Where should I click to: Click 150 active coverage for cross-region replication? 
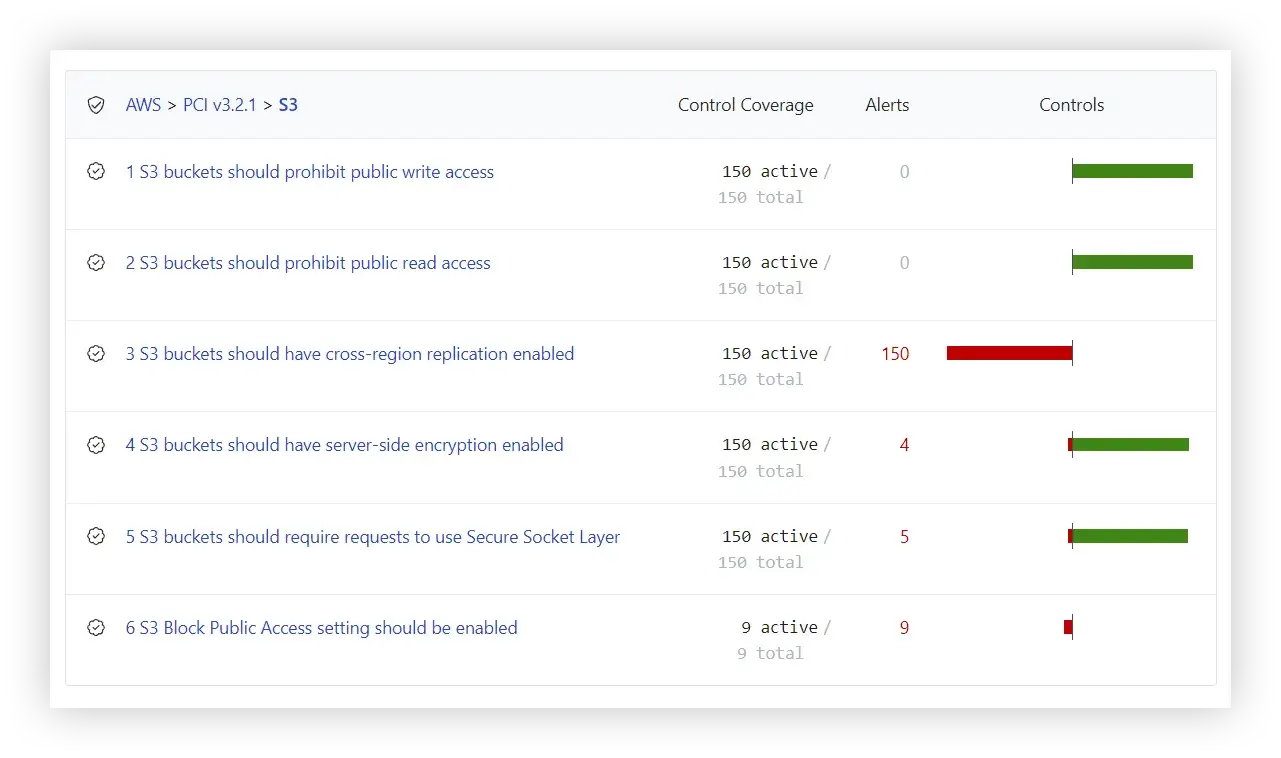(x=770, y=354)
